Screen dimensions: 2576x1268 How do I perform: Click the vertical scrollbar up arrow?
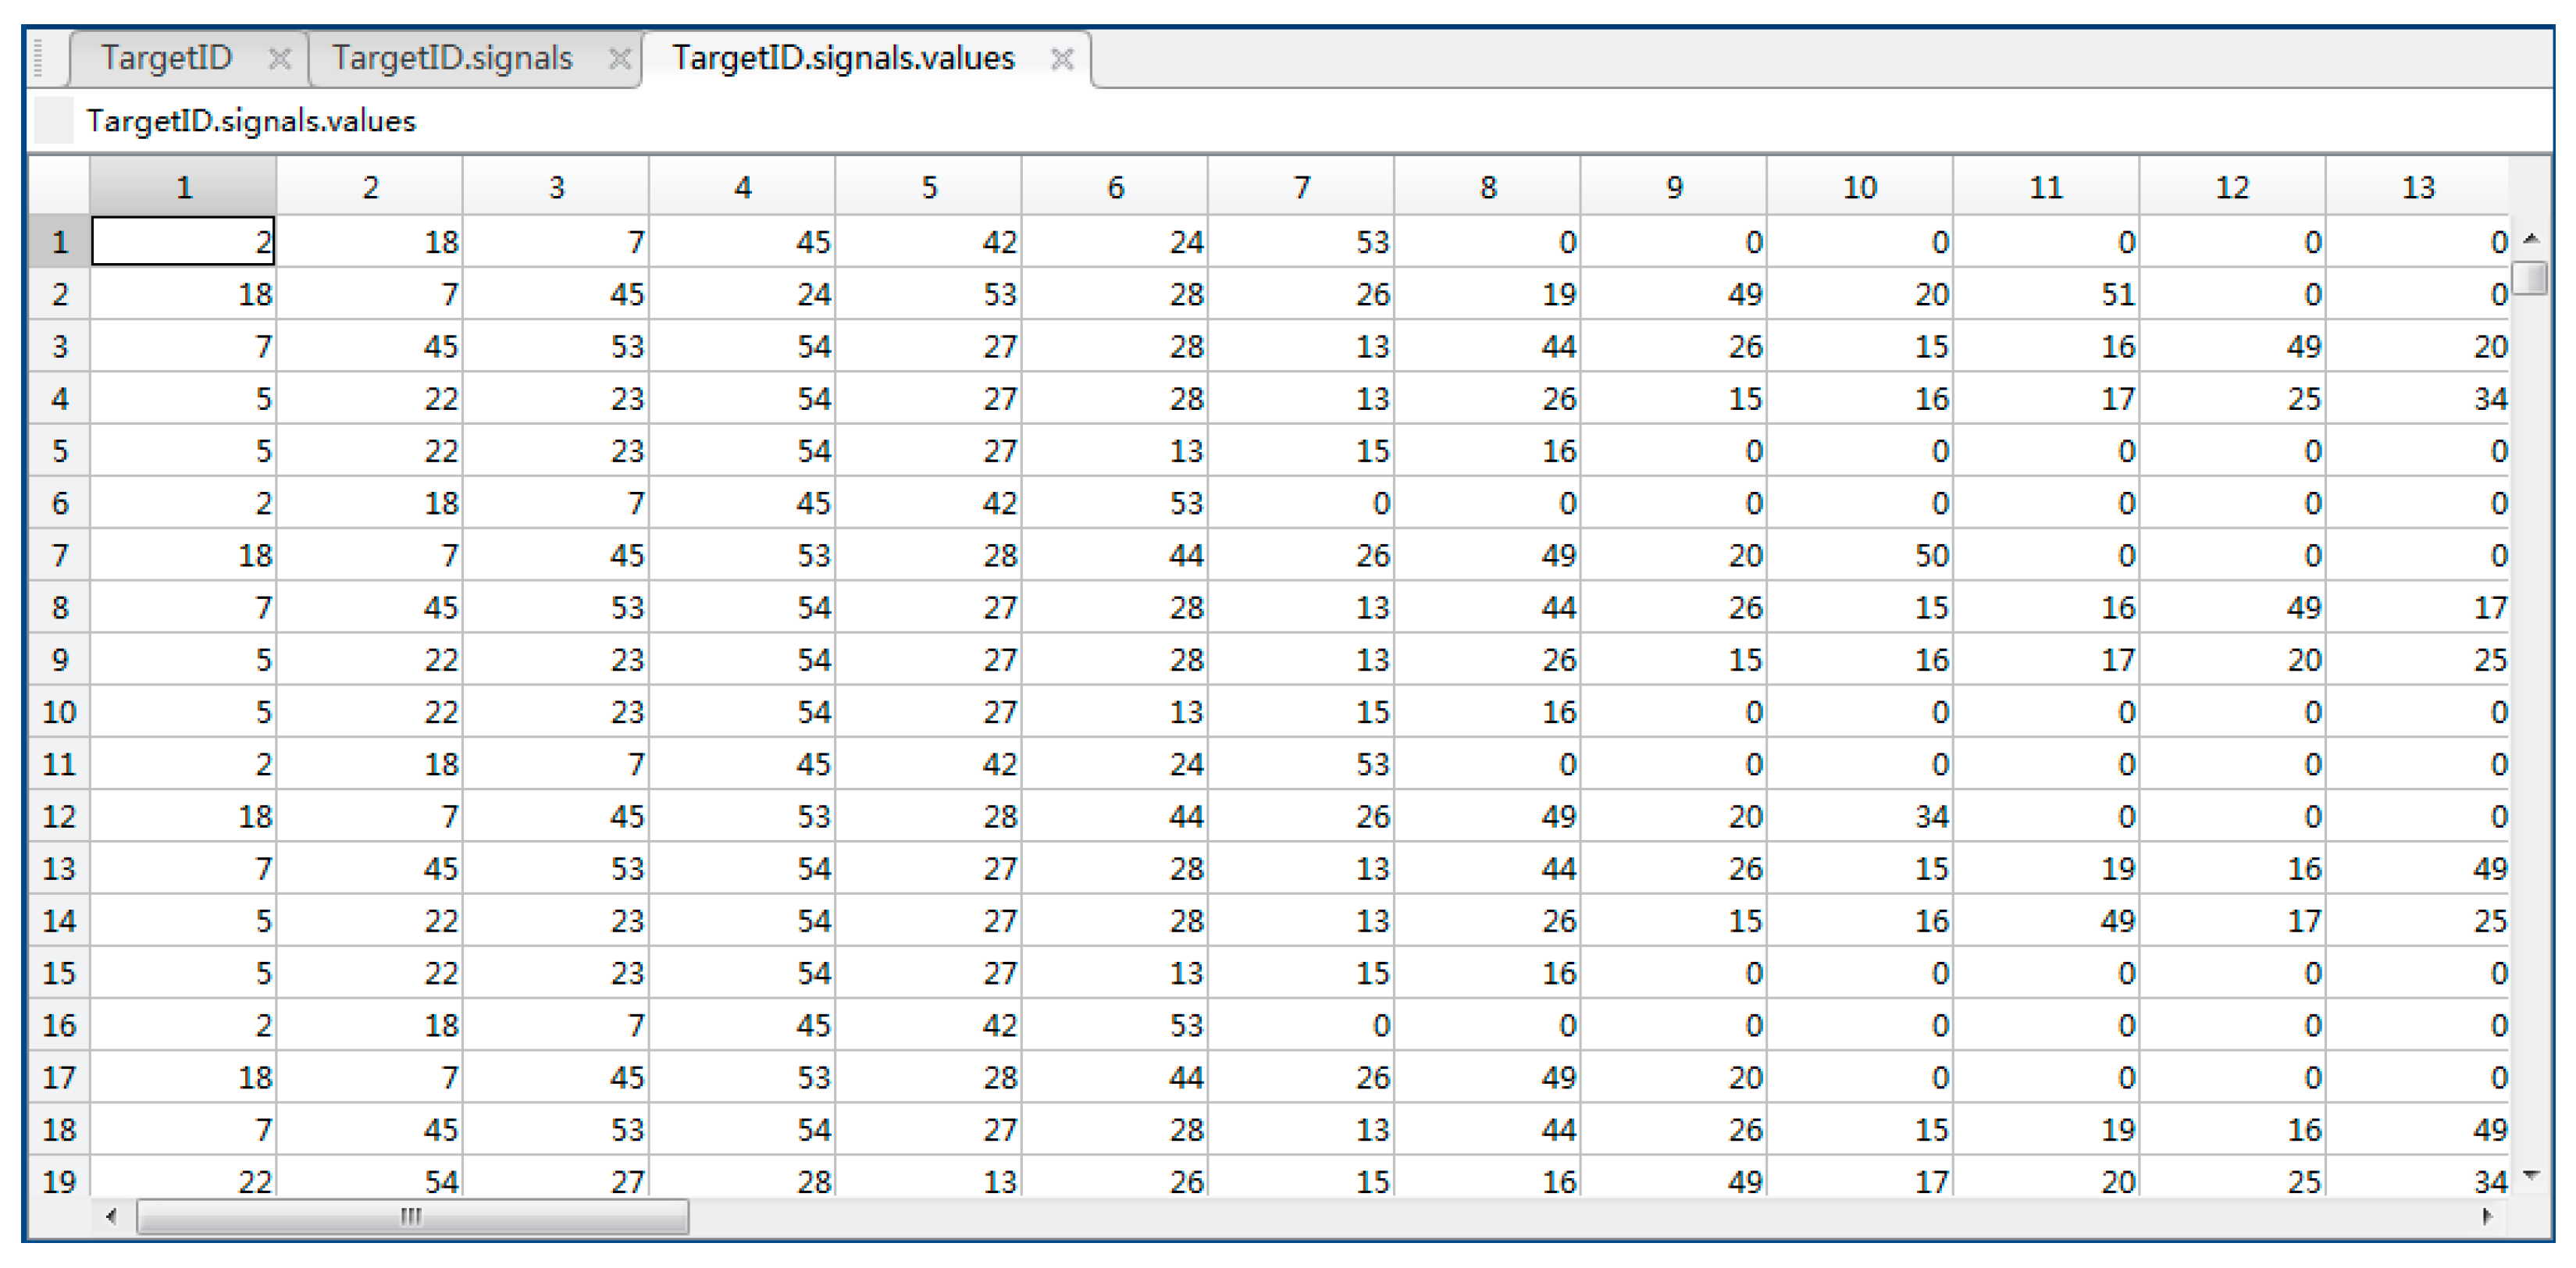(x=2531, y=239)
